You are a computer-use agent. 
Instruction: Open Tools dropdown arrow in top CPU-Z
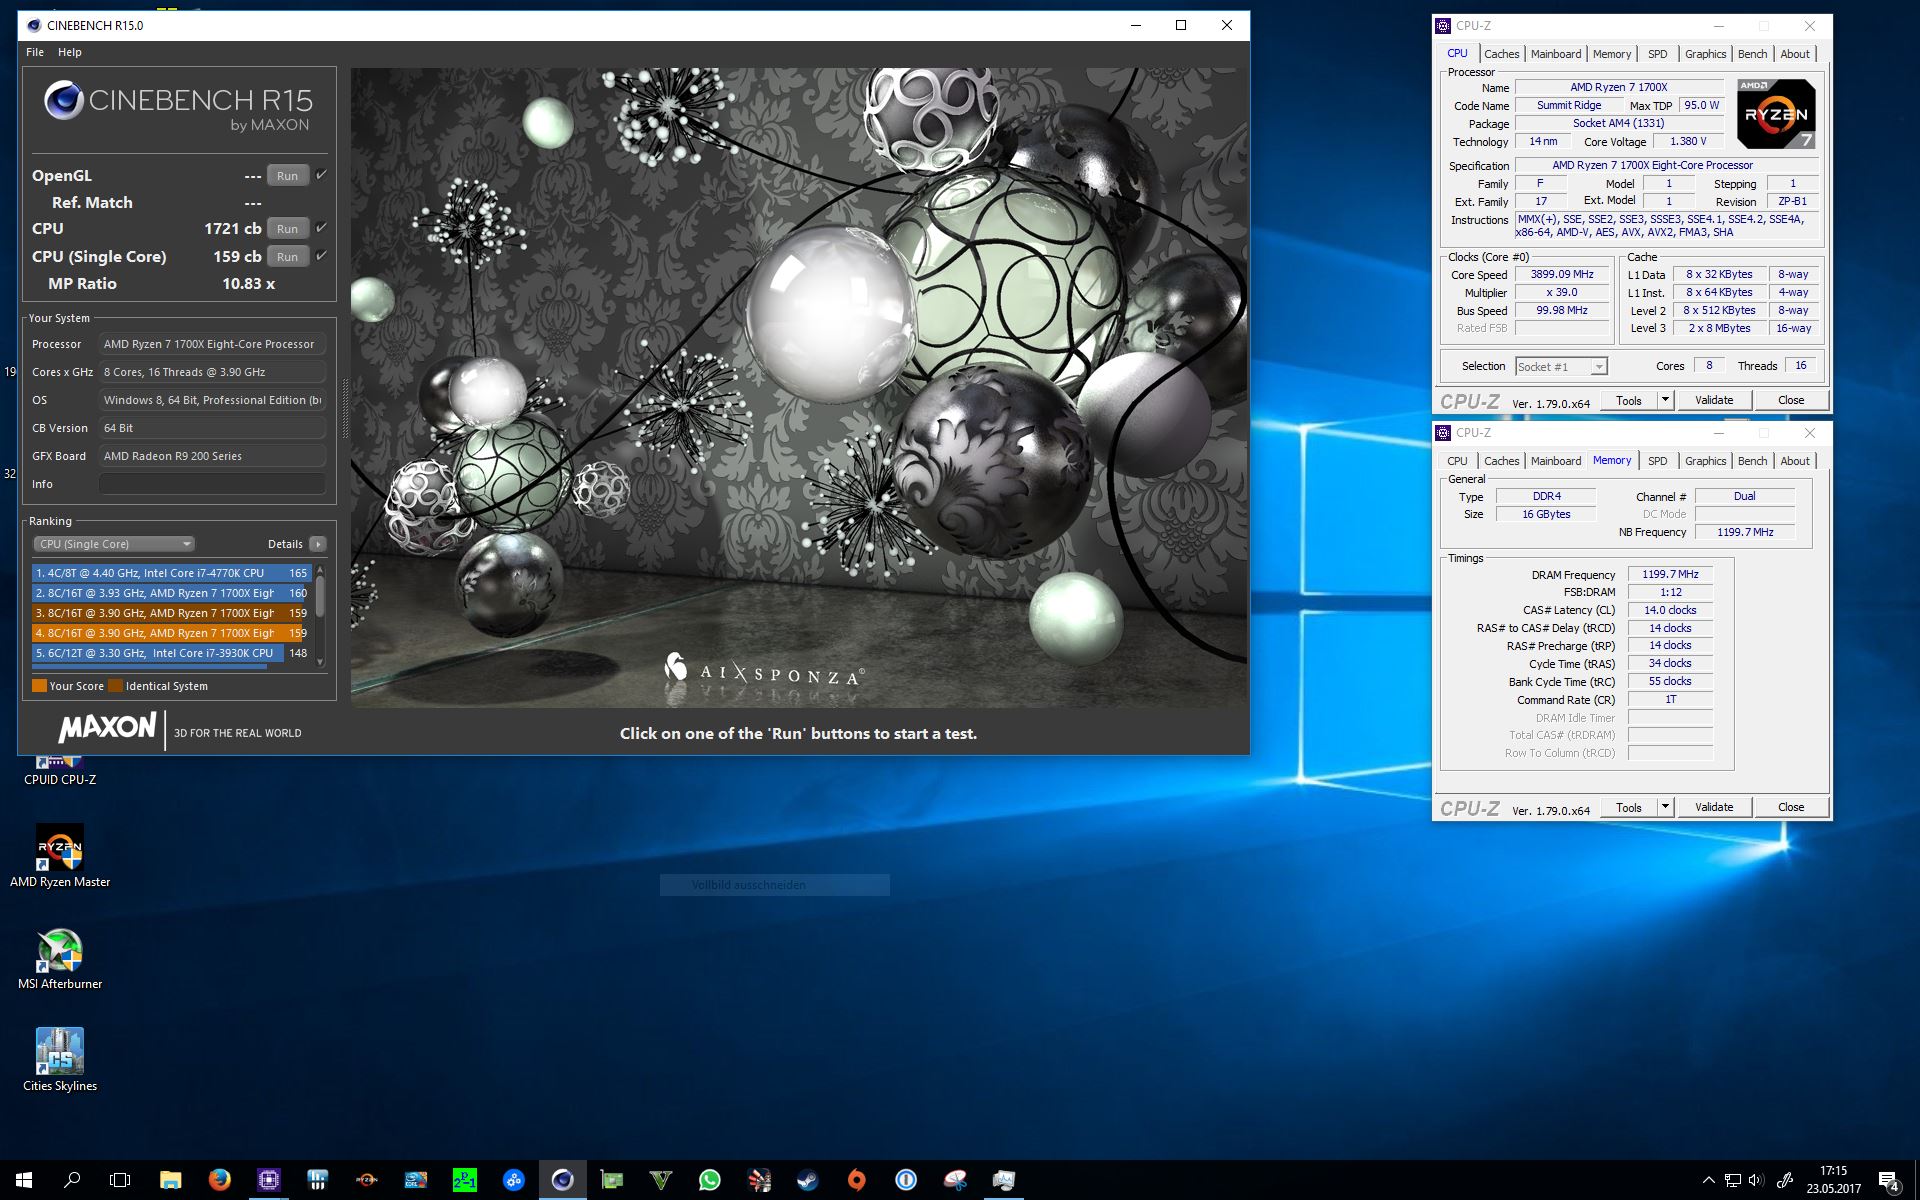1665,400
